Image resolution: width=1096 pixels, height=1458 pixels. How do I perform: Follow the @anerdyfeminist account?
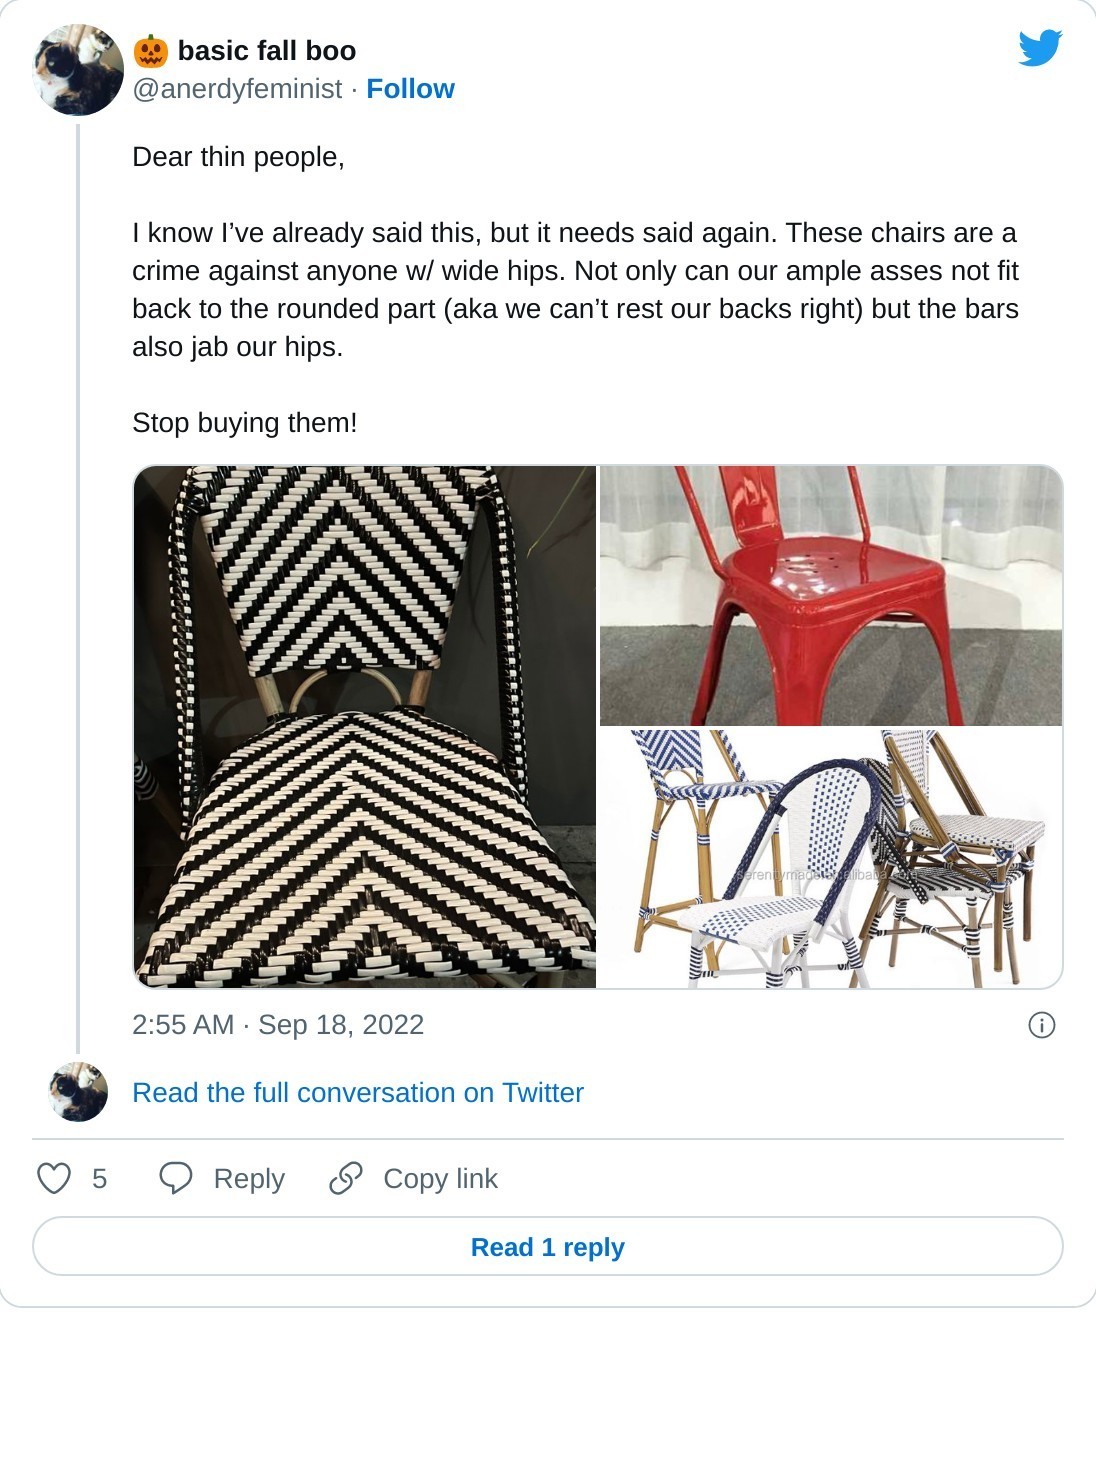[410, 89]
